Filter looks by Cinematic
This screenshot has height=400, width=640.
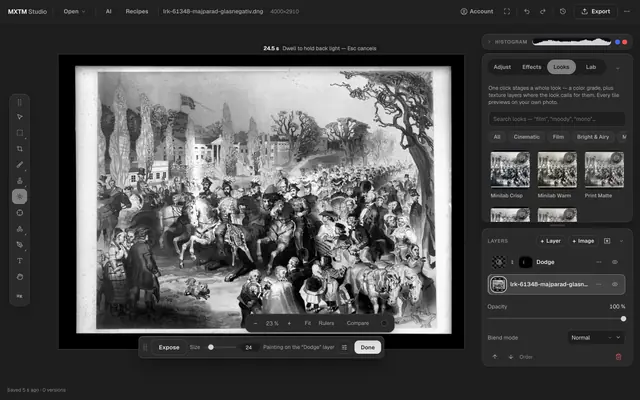click(527, 137)
